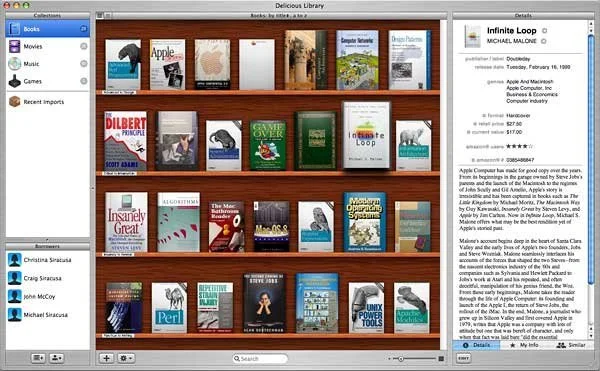The image size is (600, 371).
Task: Open the Music collection
Action: coord(47,63)
